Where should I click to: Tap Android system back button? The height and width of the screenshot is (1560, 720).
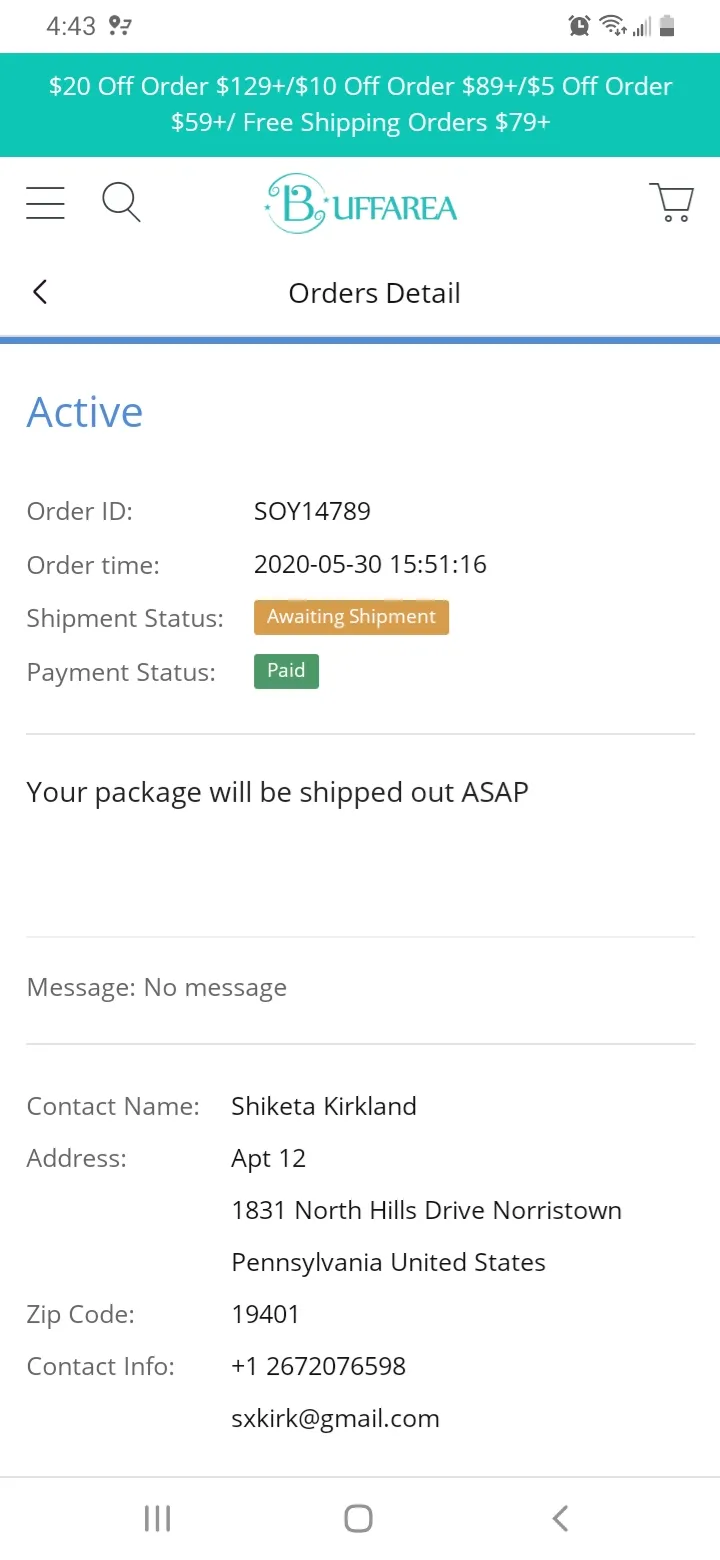tap(560, 1518)
